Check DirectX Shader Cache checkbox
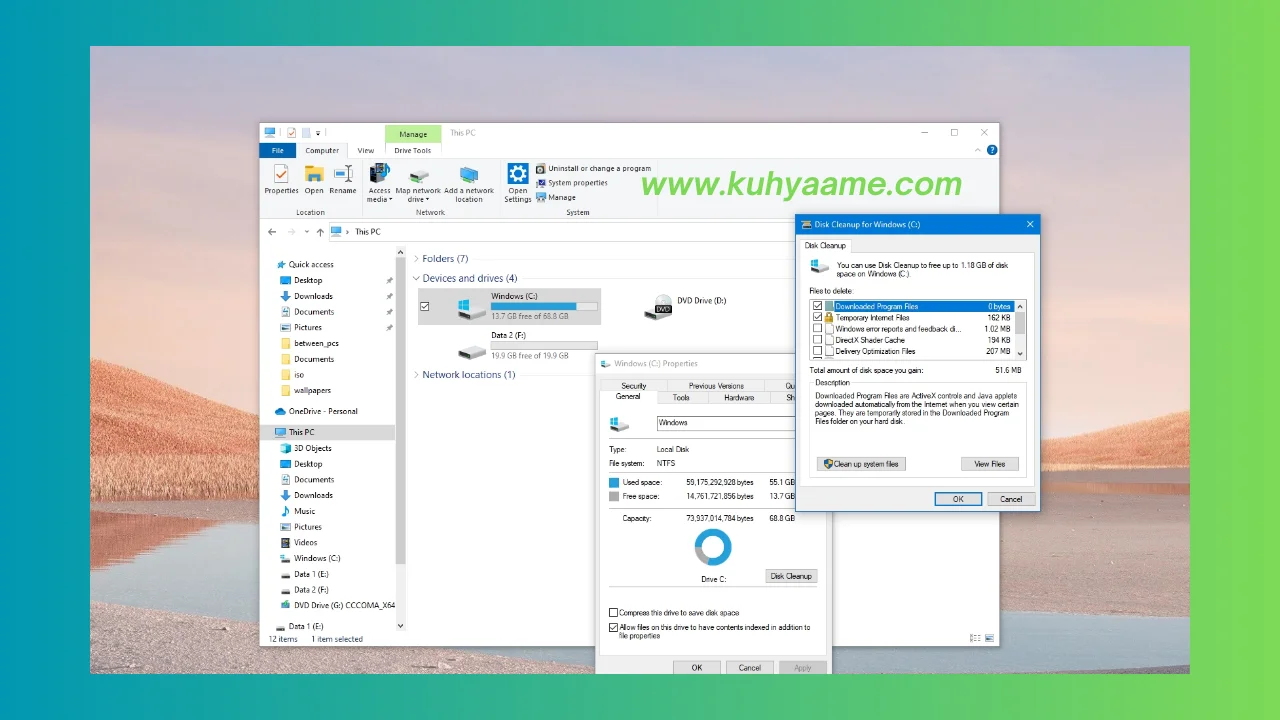 click(817, 340)
